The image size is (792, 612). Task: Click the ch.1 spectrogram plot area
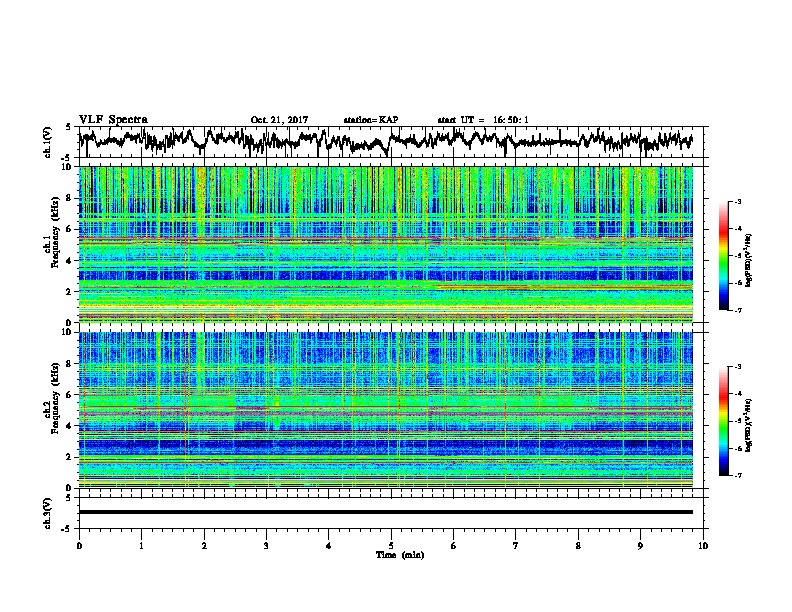[385, 244]
